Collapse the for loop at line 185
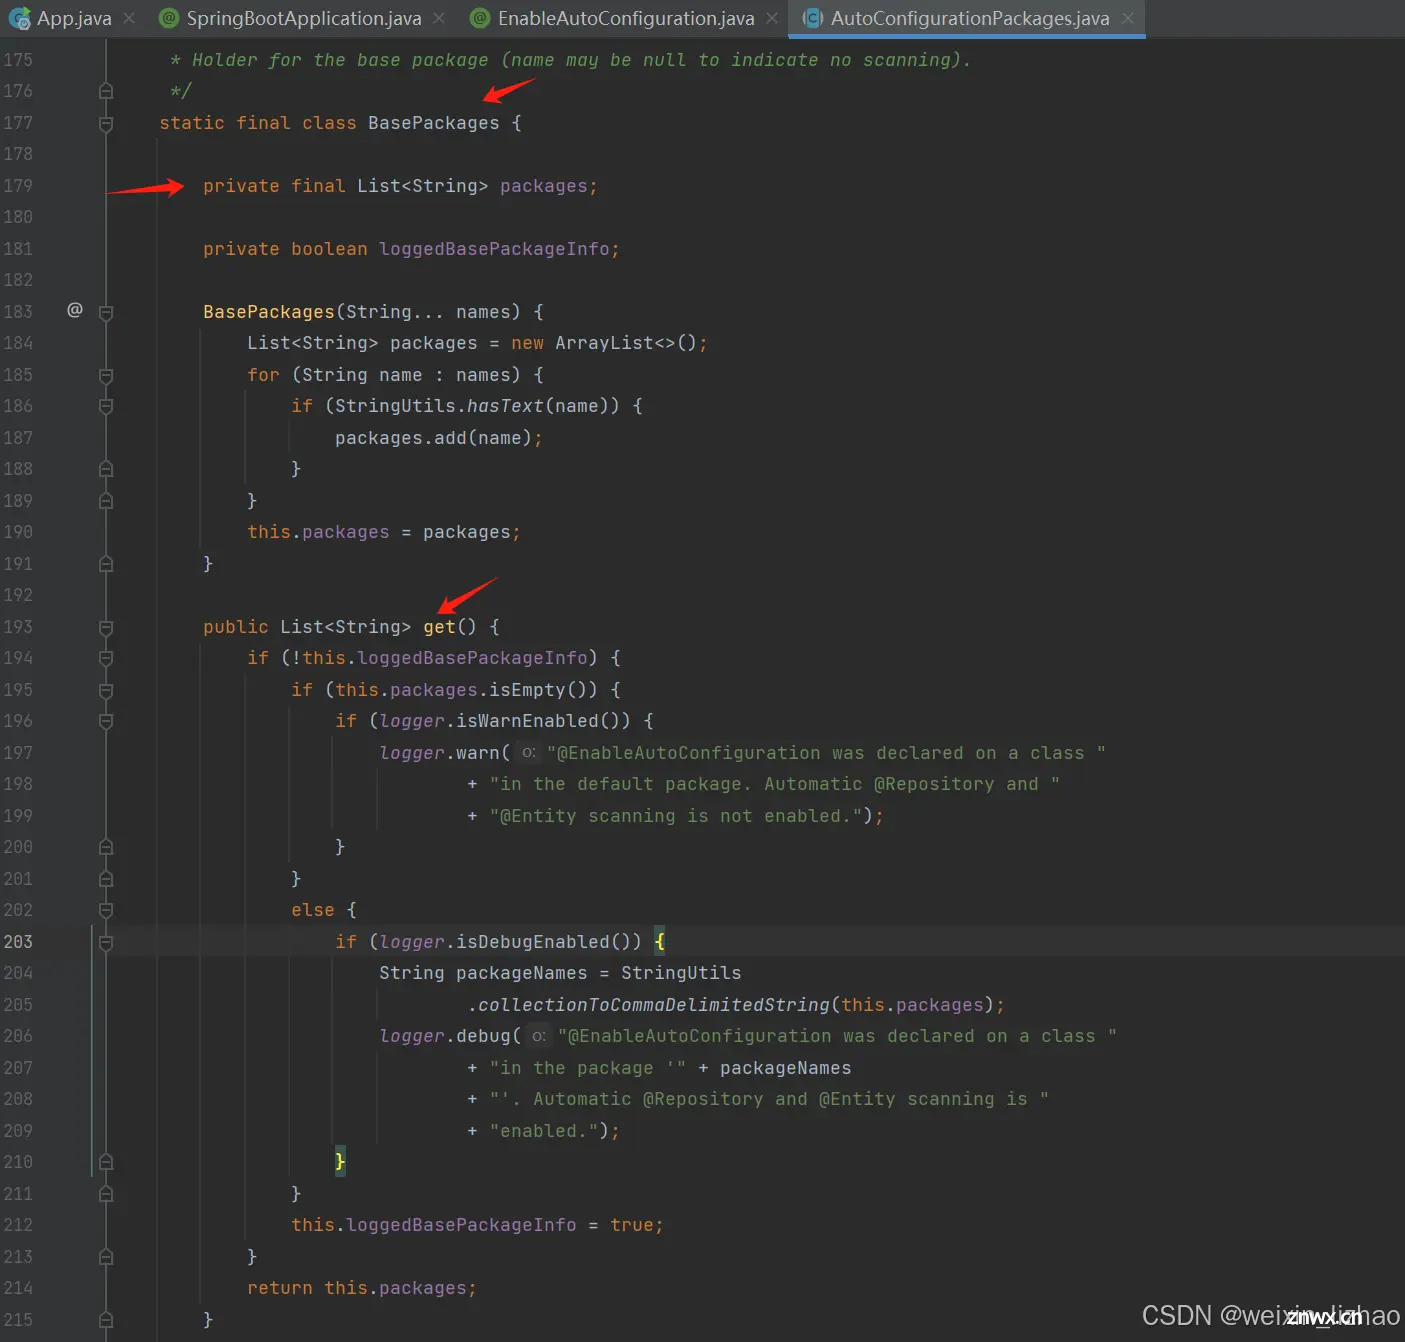The height and width of the screenshot is (1342, 1405). pyautogui.click(x=106, y=375)
